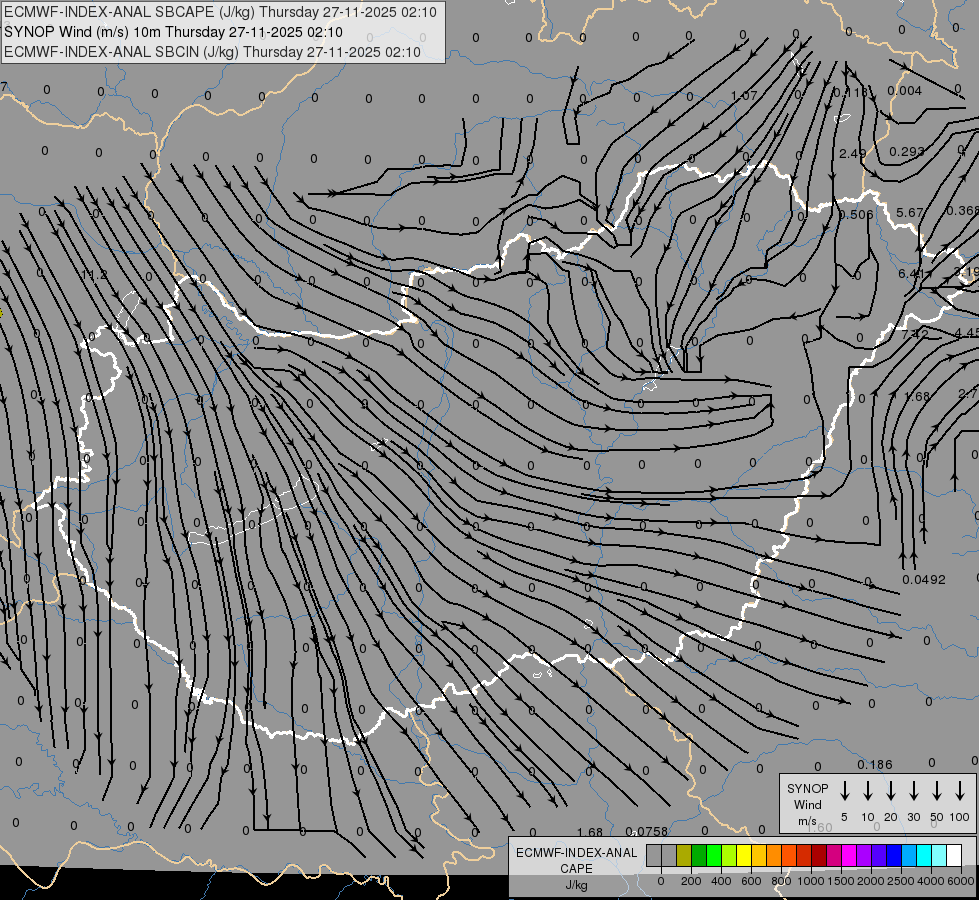
Task: Click the 1500 tick label in CAPE legend
Action: point(841,881)
